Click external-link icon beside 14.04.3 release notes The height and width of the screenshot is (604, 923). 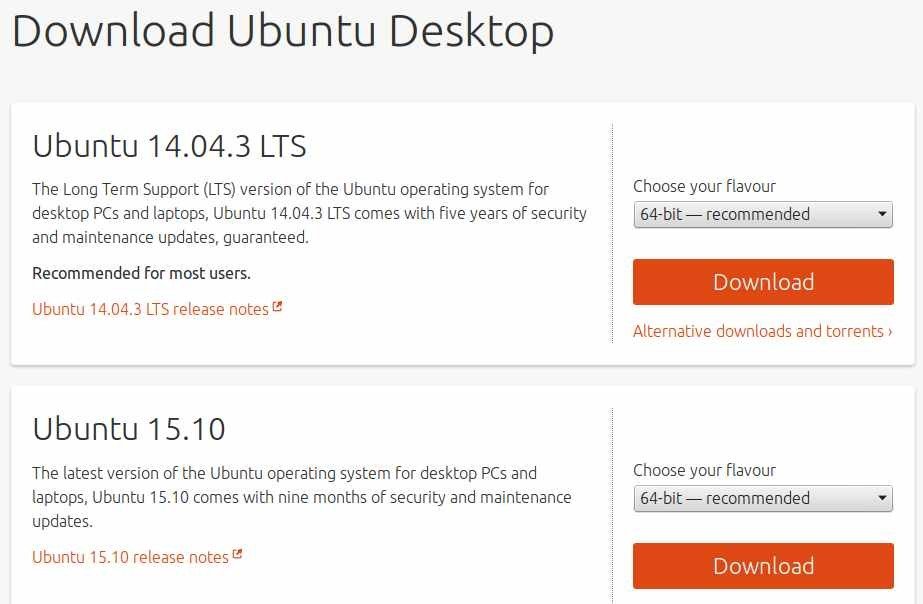(277, 308)
